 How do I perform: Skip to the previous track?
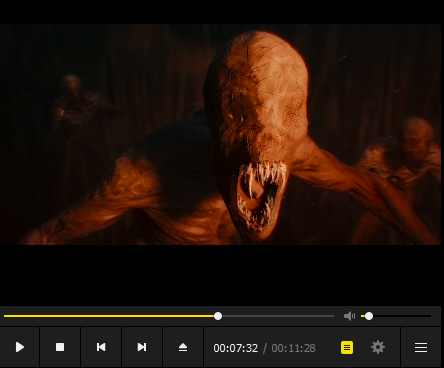point(101,347)
